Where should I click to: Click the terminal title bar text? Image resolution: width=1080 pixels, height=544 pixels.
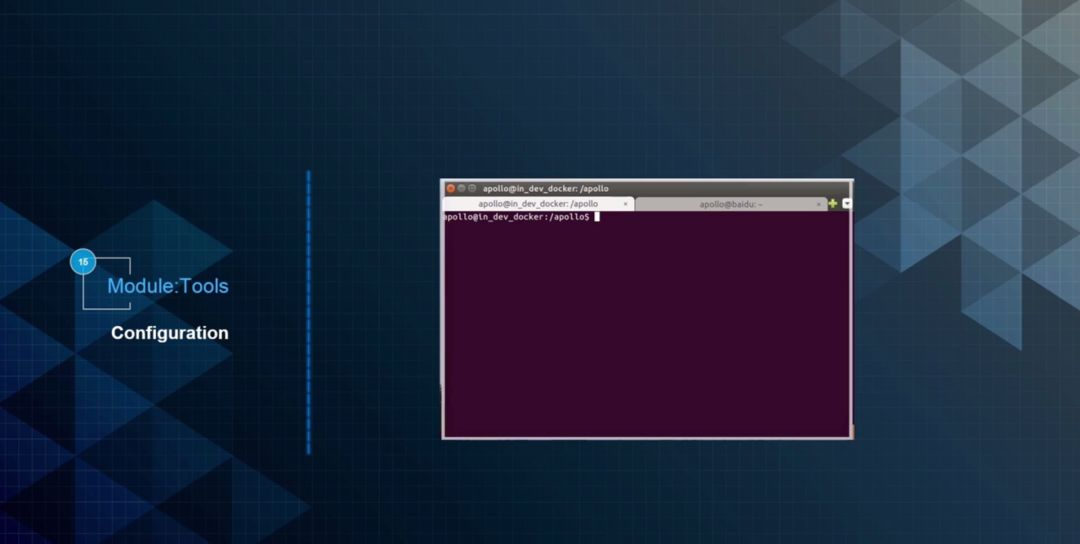point(546,188)
